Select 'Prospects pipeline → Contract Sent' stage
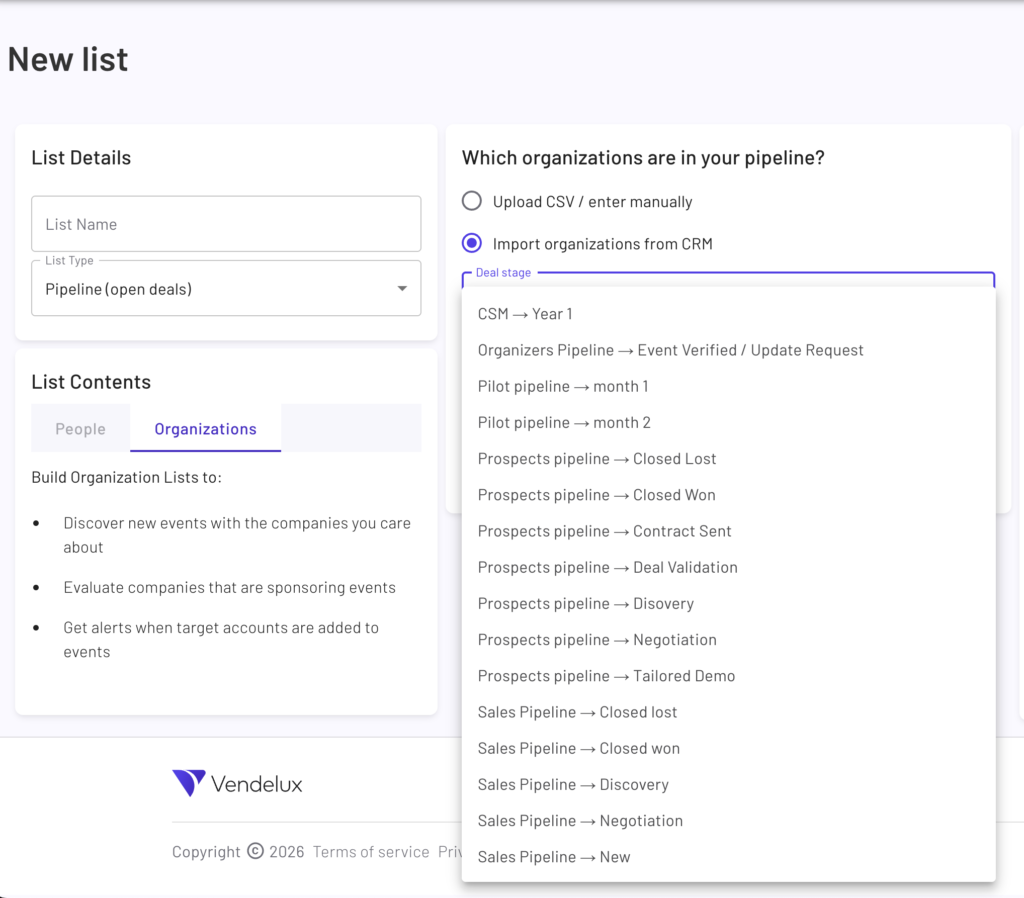This screenshot has height=898, width=1024. 604,530
